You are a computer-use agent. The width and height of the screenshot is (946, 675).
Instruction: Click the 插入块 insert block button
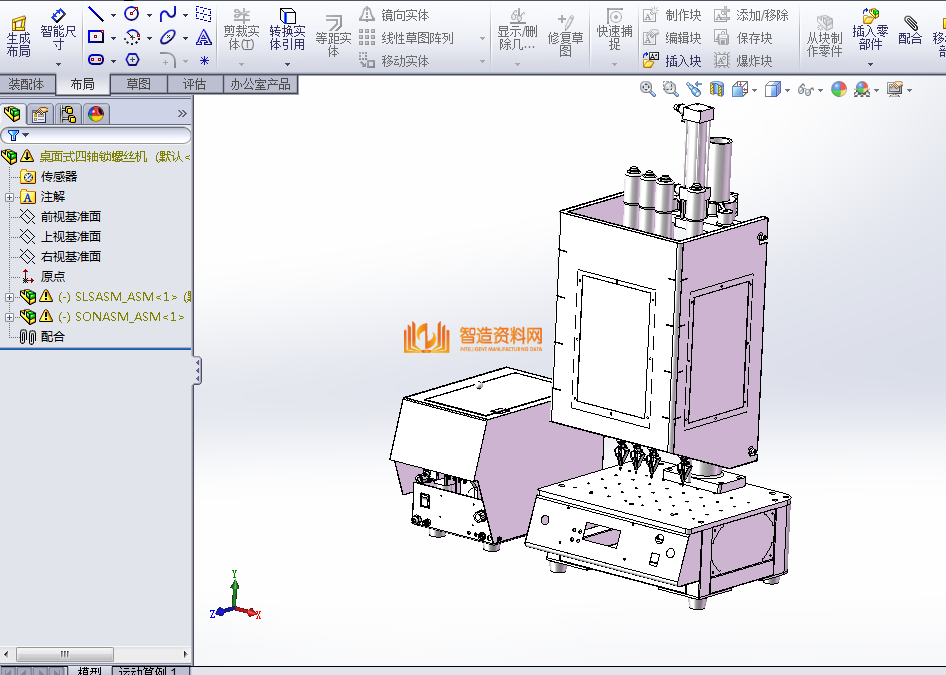(x=672, y=61)
